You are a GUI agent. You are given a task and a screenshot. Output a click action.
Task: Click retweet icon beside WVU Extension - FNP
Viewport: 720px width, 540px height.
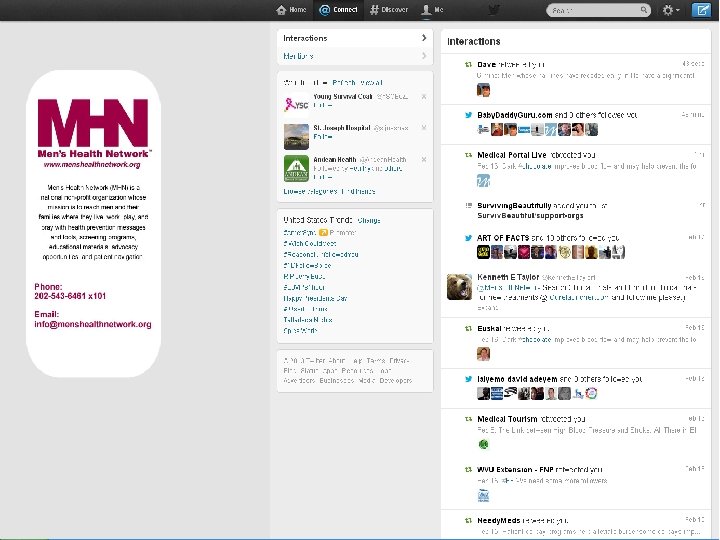point(468,470)
